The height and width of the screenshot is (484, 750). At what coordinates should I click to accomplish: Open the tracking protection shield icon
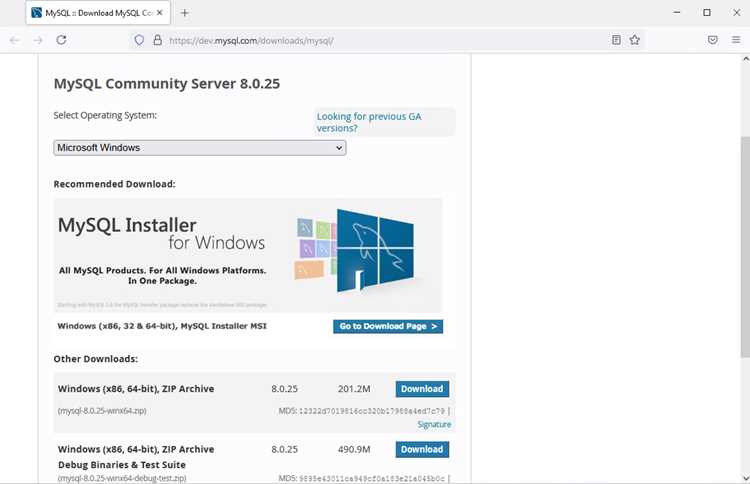[x=139, y=40]
